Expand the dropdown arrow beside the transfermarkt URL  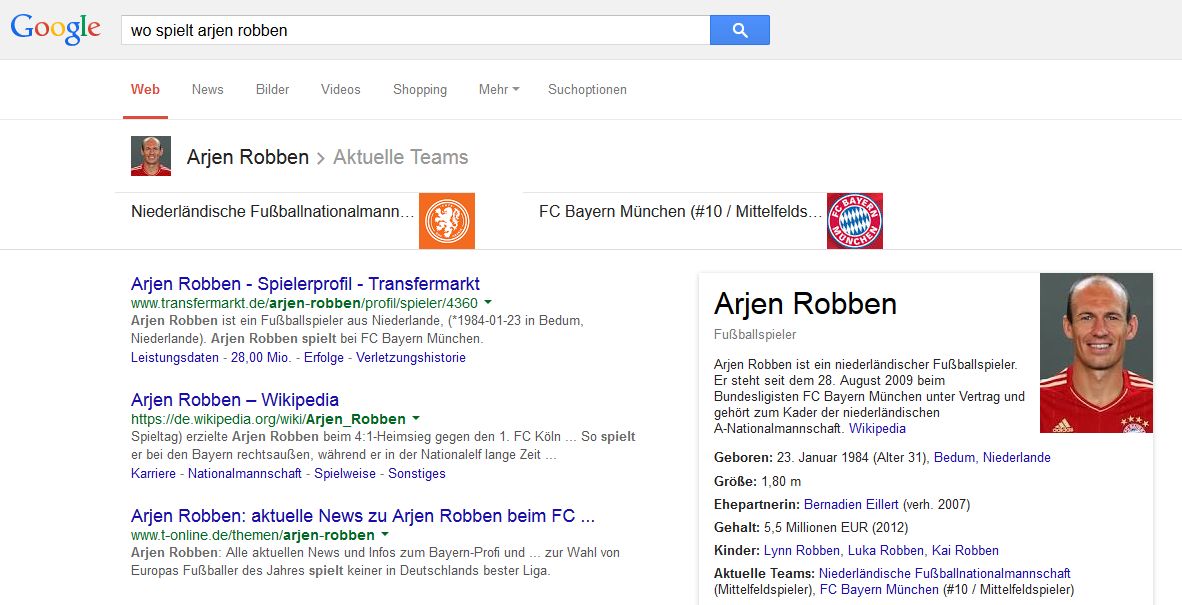(x=488, y=303)
